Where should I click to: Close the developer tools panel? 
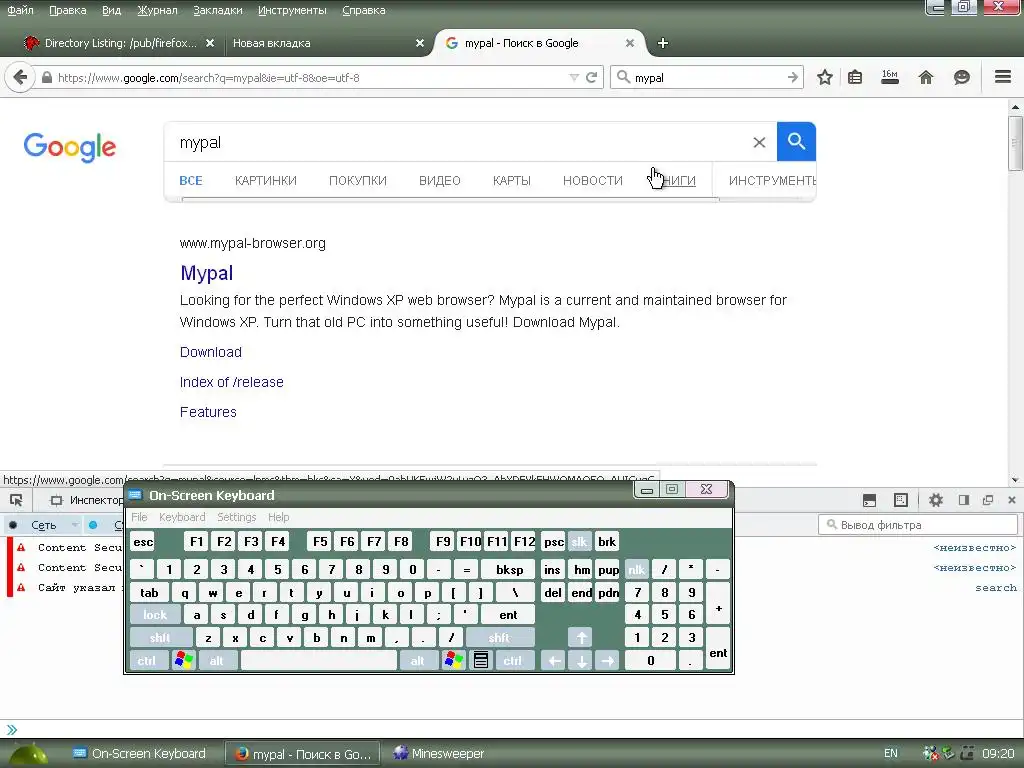tap(1012, 500)
